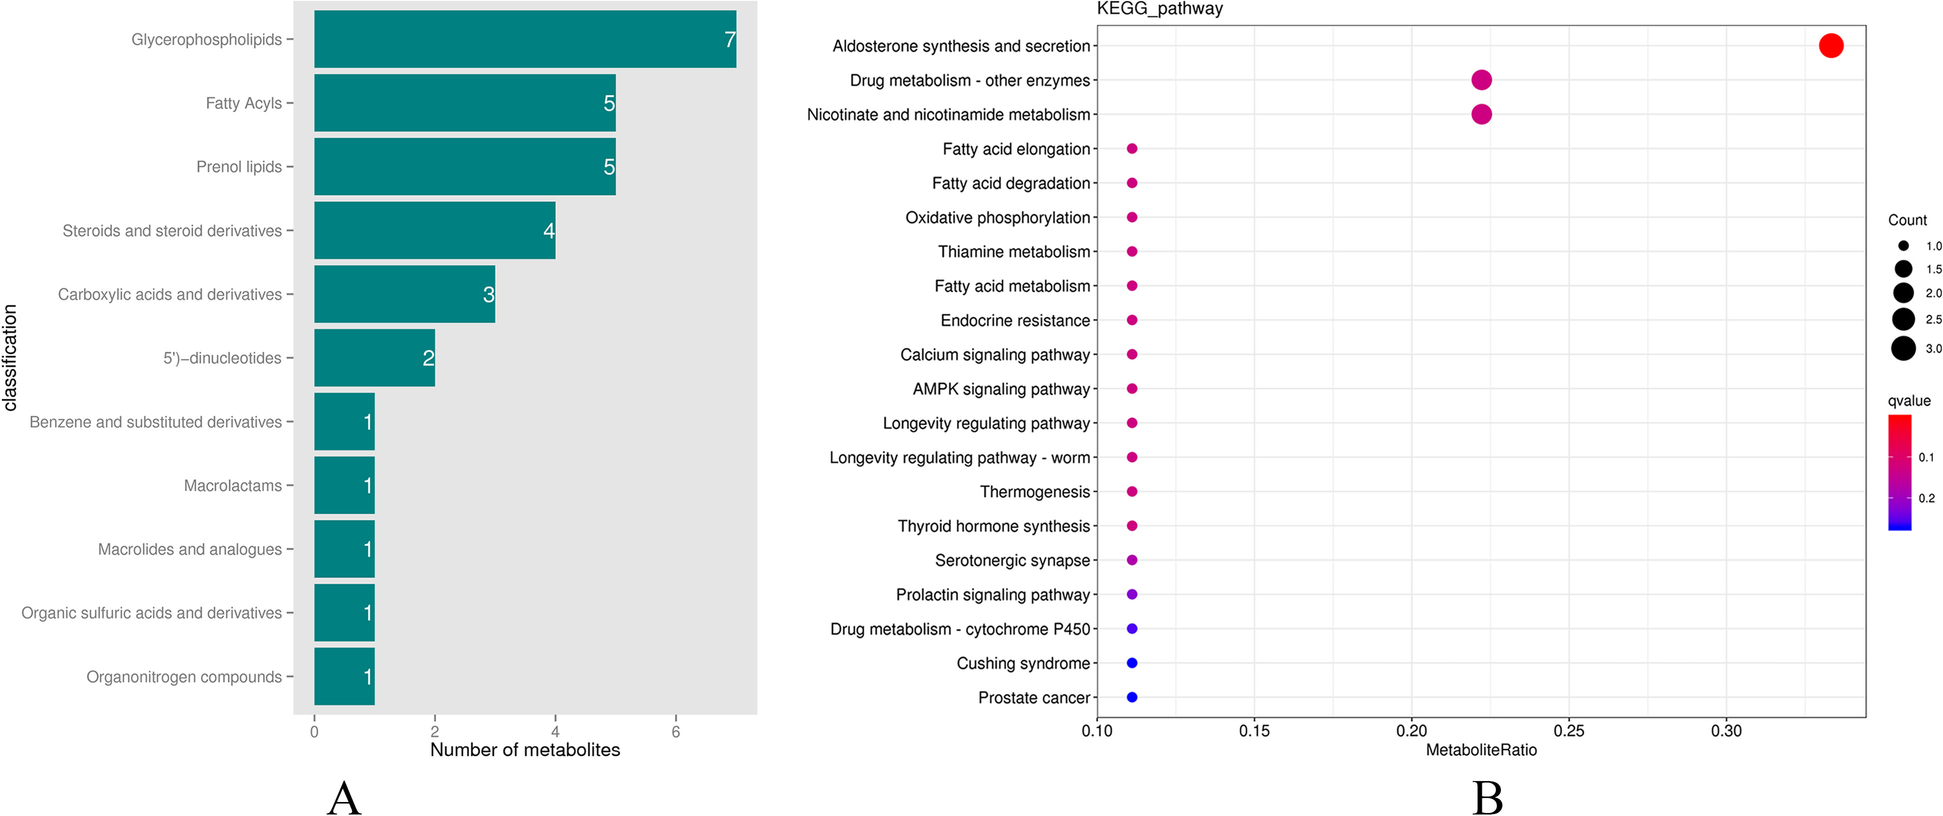Click the Nicotinate and nicotinamide metabolism dot
Viewport: 1943px width, 816px height.
pos(1482,114)
